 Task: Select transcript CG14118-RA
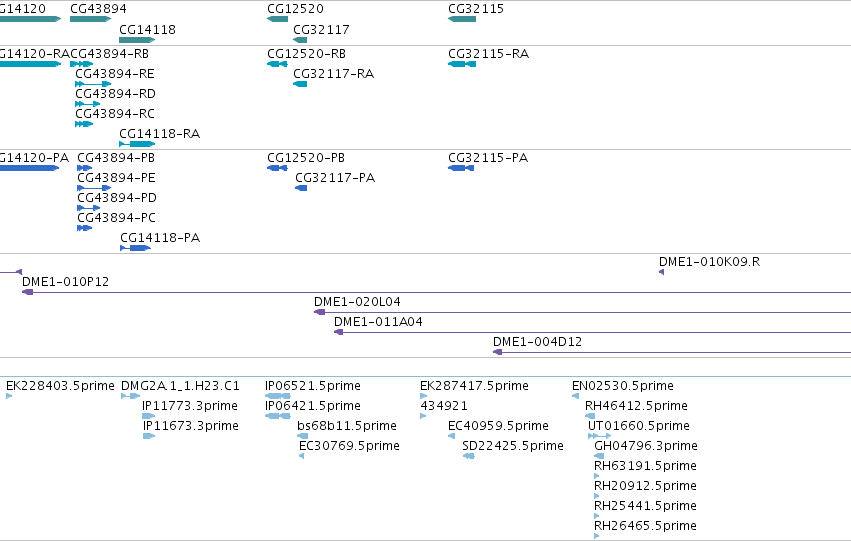137,144
